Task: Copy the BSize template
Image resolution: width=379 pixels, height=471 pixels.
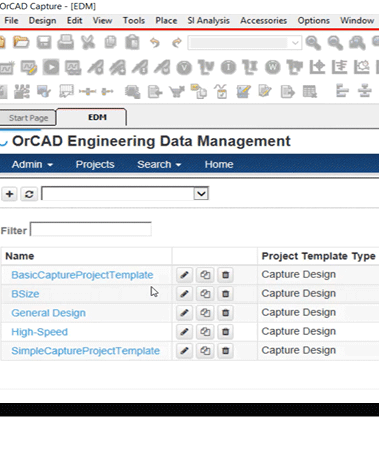Action: tap(205, 294)
